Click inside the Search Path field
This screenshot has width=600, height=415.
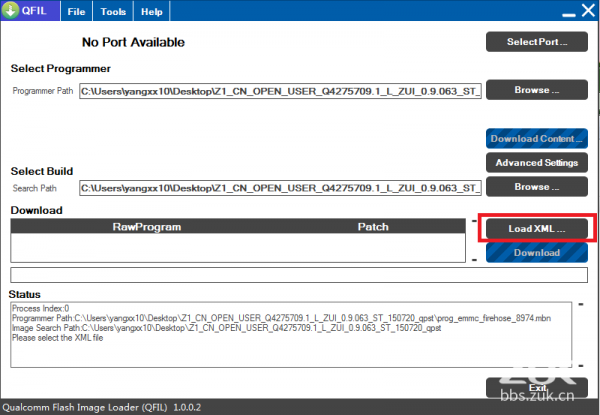pos(280,188)
